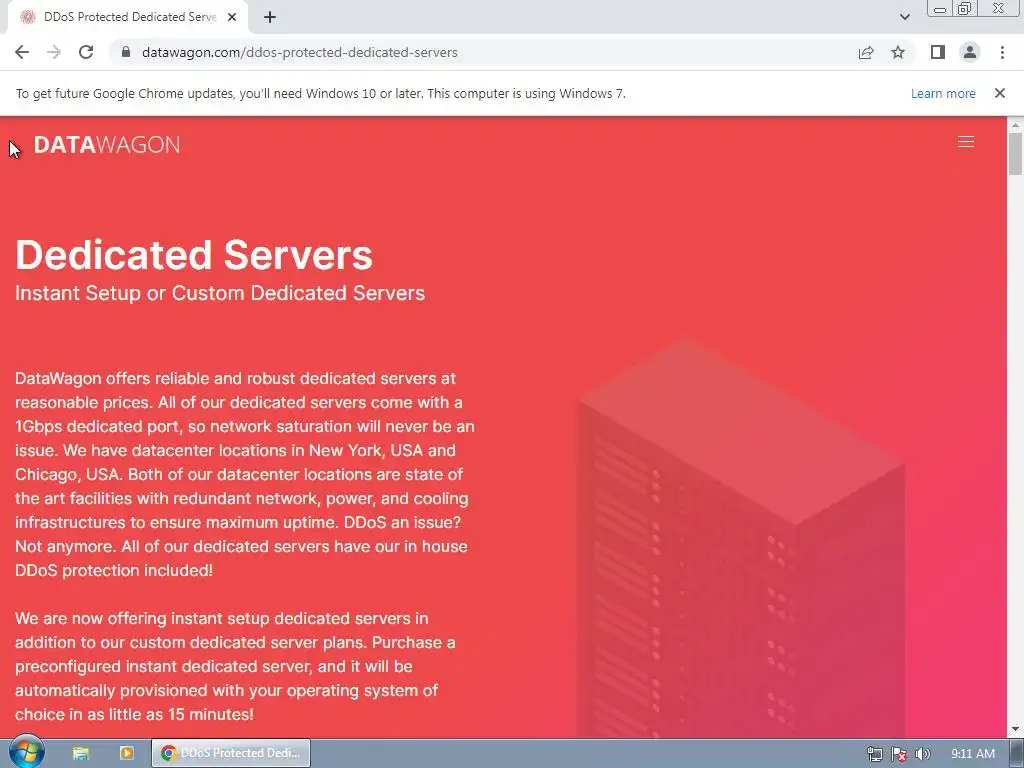1024x768 pixels.
Task: Open the Windows Start menu
Action: [x=26, y=752]
